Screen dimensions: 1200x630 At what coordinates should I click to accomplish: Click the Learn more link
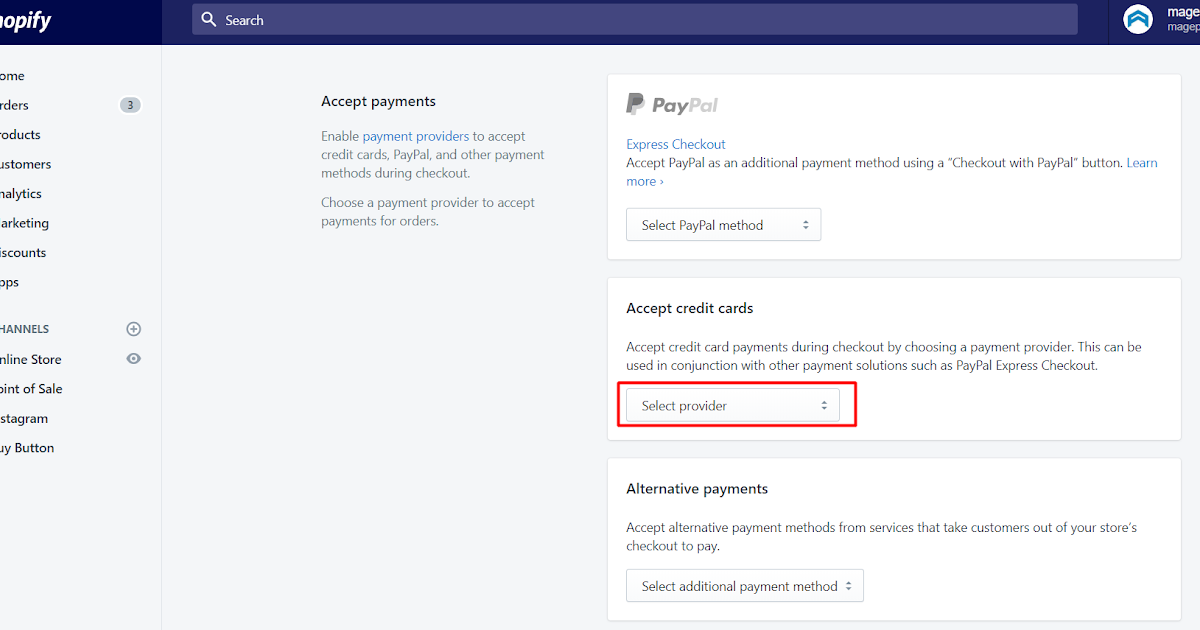click(1142, 163)
